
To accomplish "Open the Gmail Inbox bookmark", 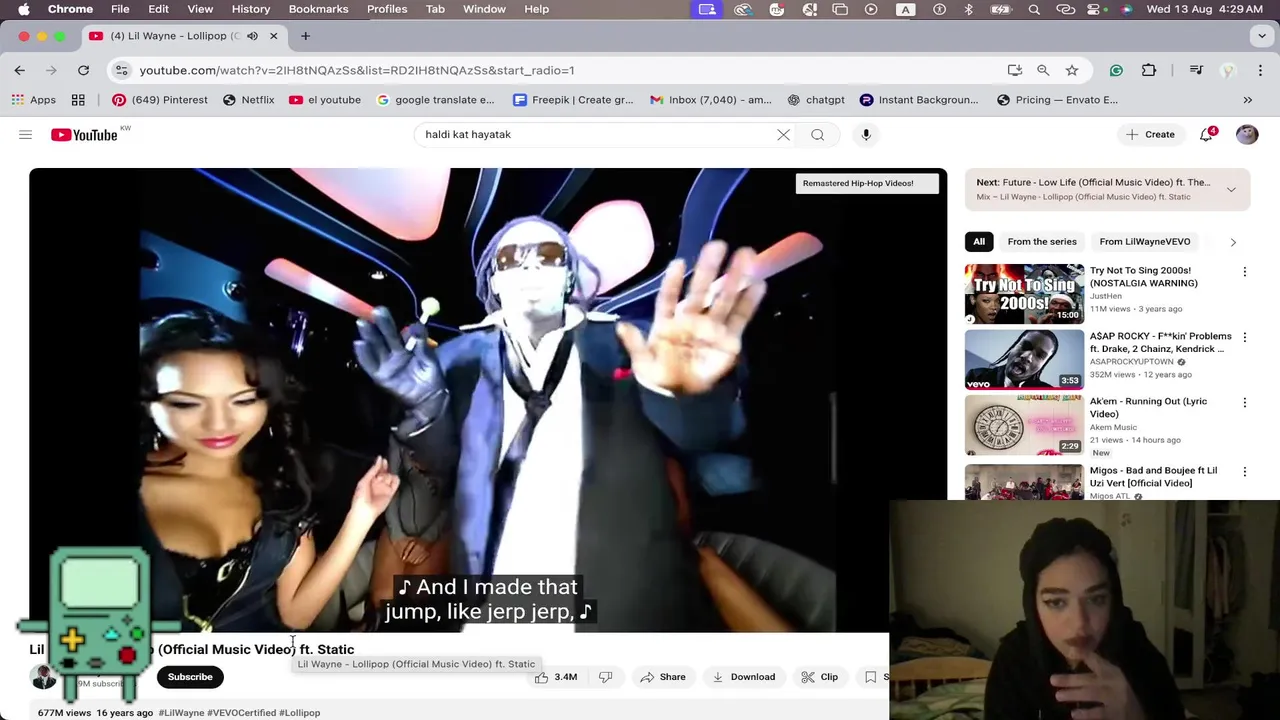I will click(x=711, y=100).
